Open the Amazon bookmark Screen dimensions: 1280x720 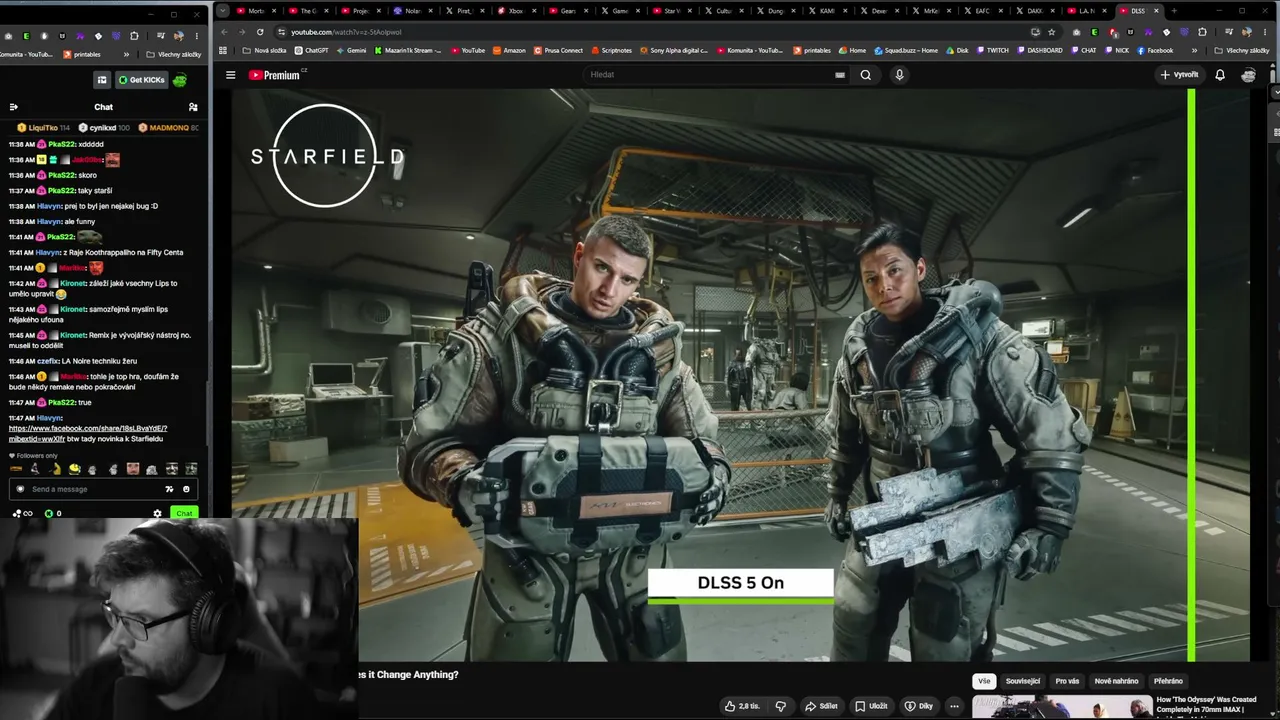509,50
